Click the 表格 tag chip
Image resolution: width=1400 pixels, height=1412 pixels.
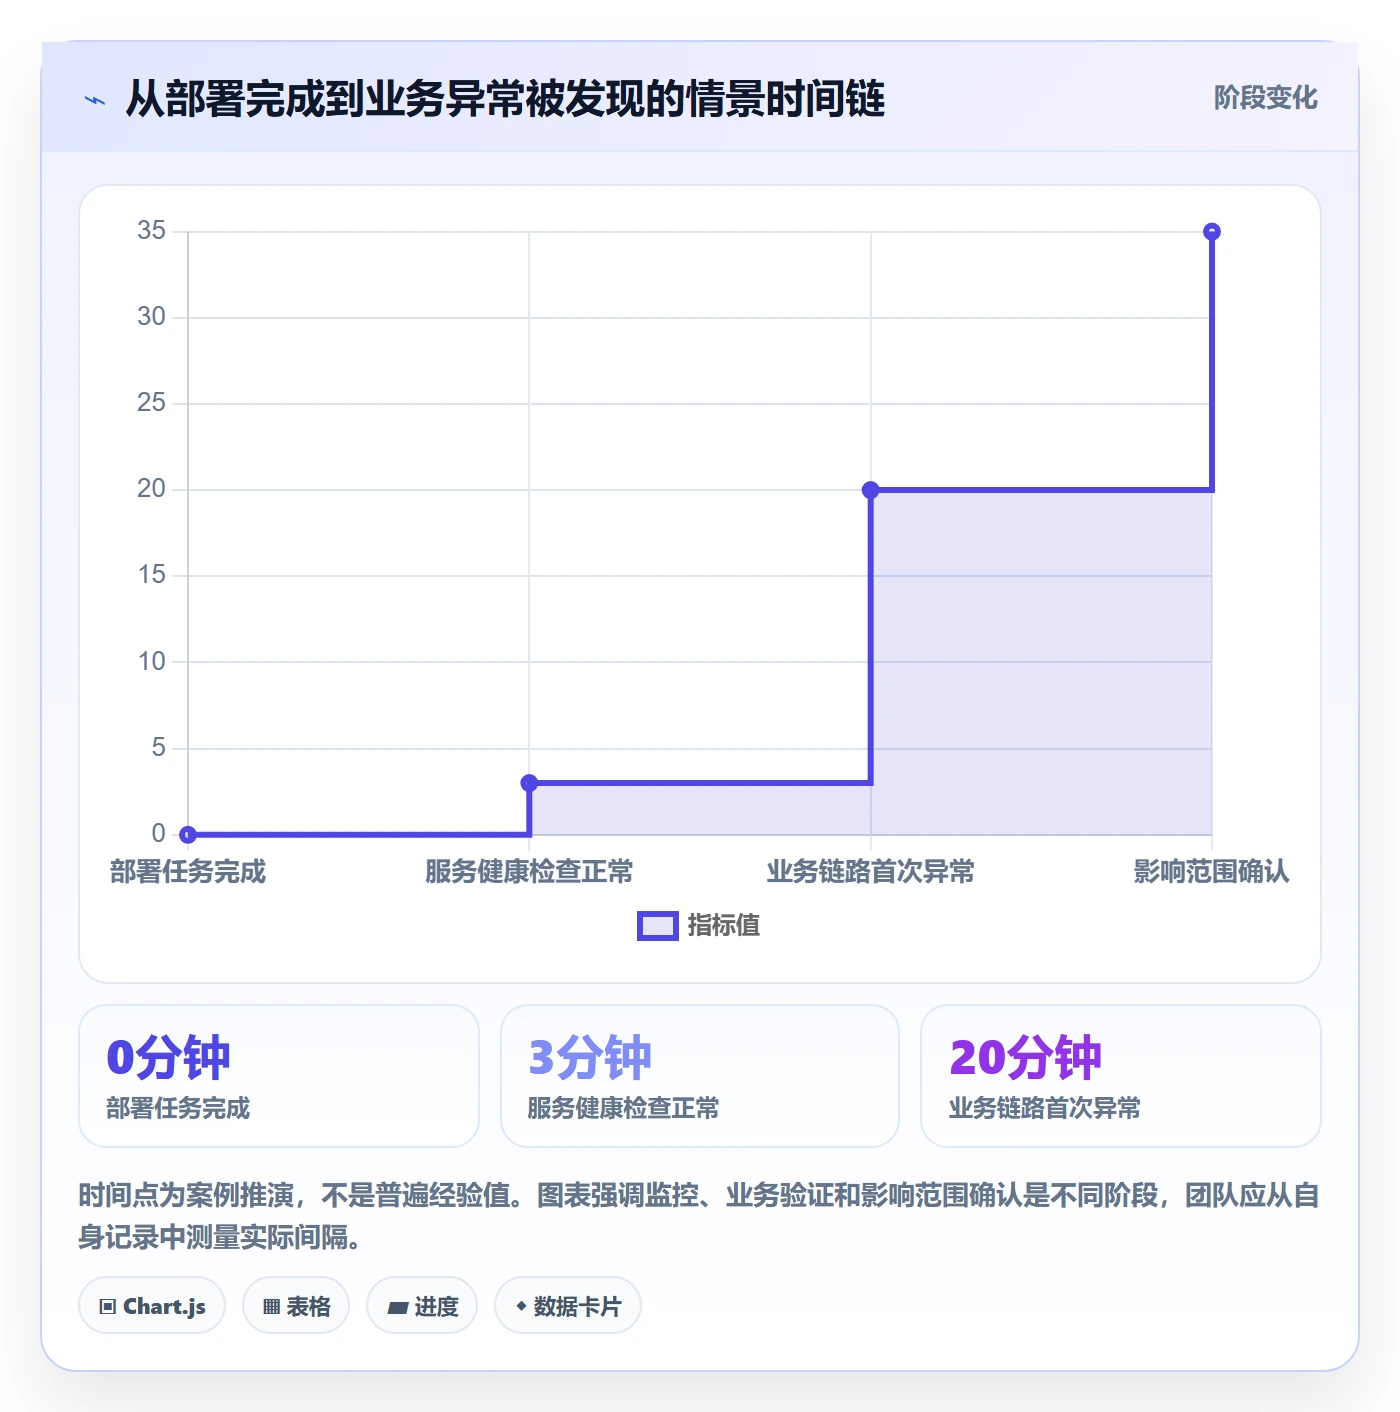click(x=296, y=1306)
